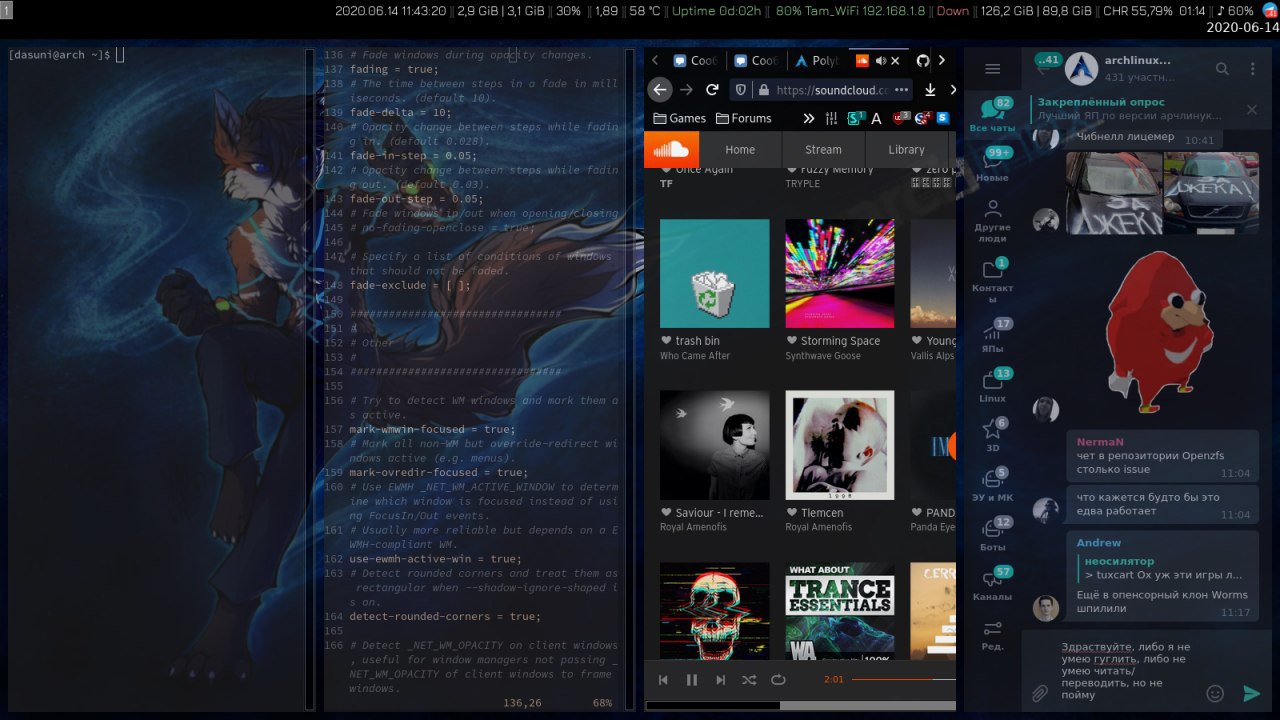Go to SoundCloud Library
This screenshot has width=1280, height=720.
906,150
